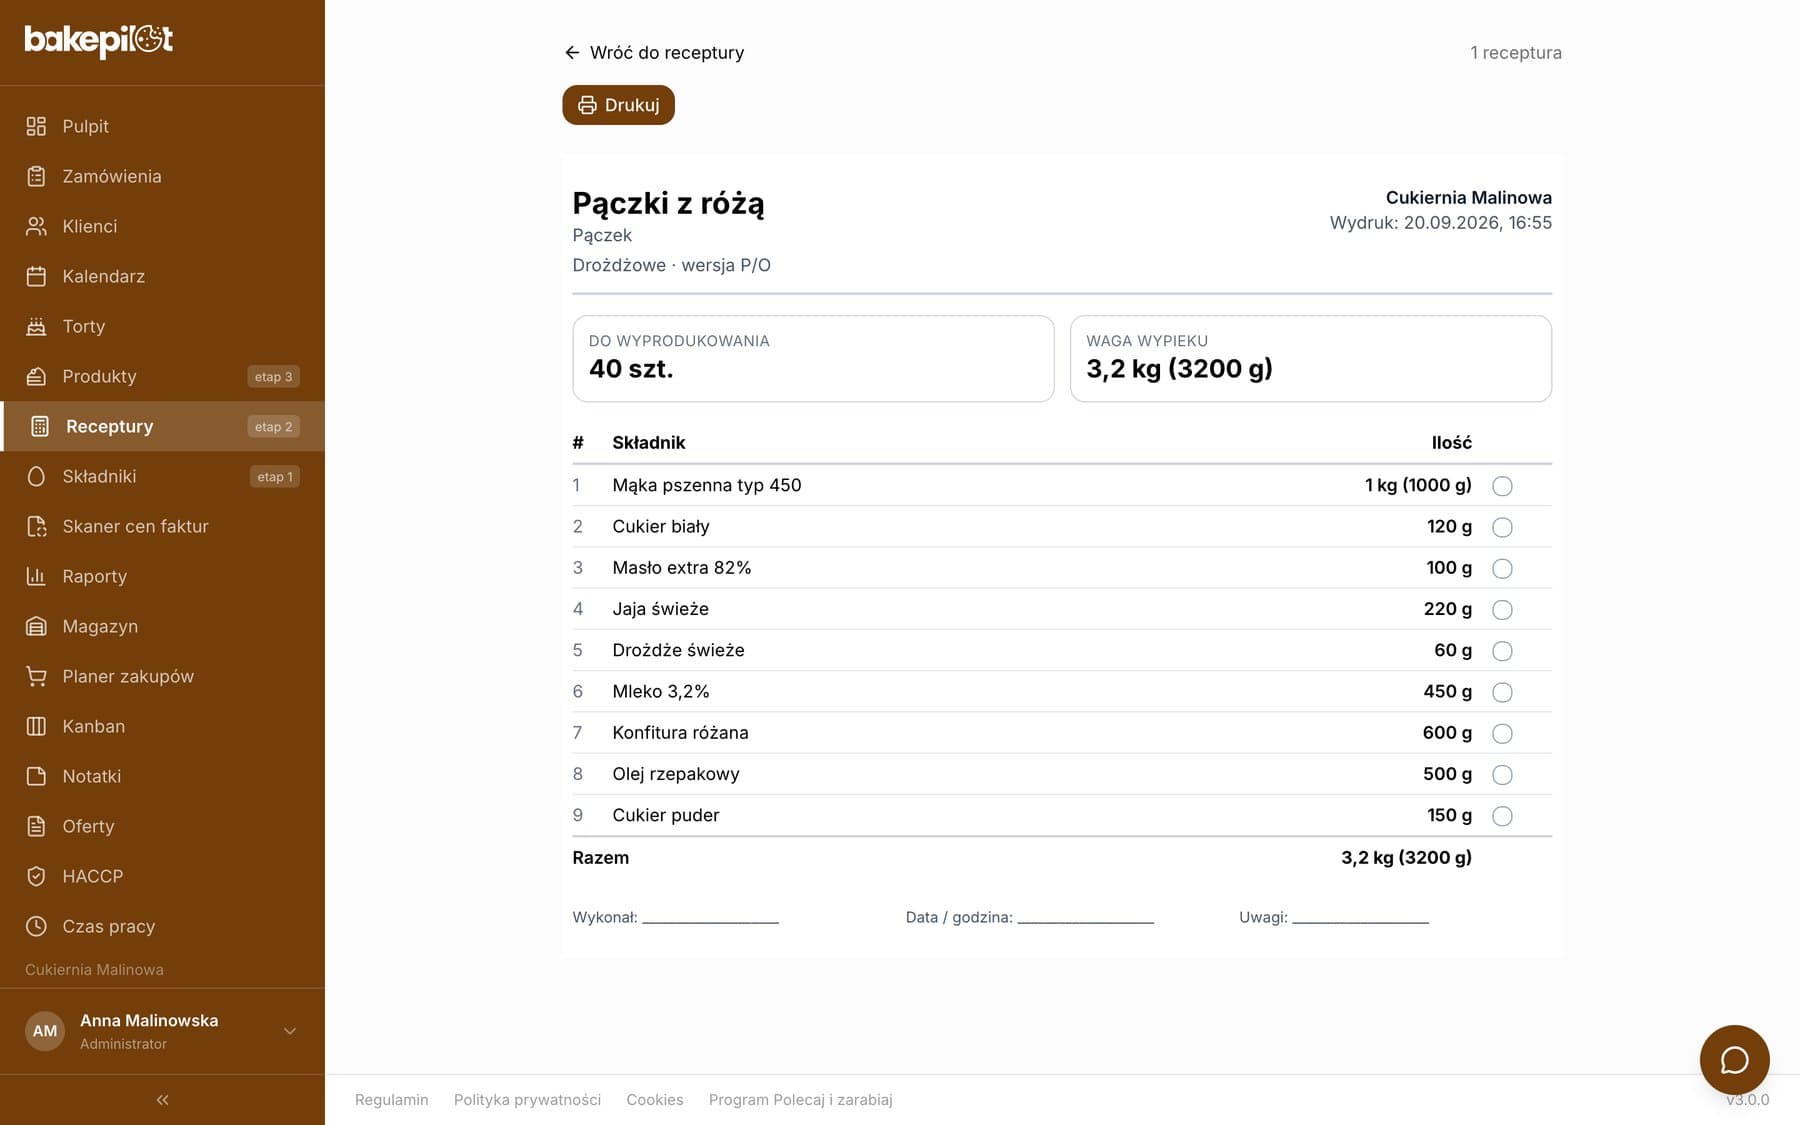Click the Torty cake icon

pos(36,326)
